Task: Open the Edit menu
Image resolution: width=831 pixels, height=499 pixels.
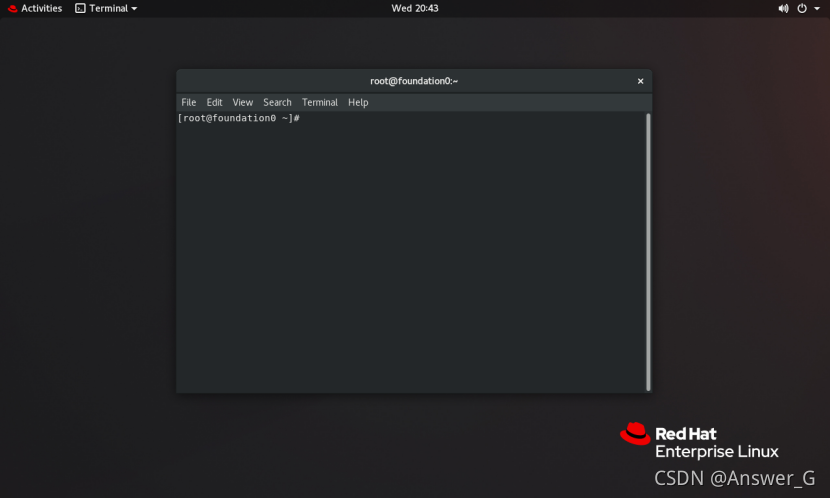Action: [x=214, y=102]
